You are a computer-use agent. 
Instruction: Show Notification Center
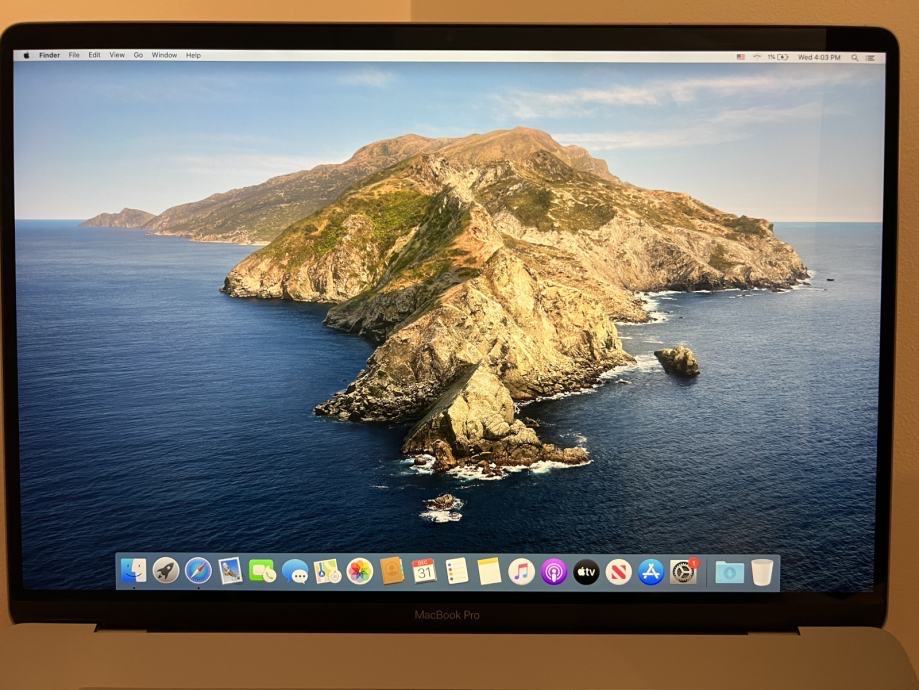coord(871,57)
